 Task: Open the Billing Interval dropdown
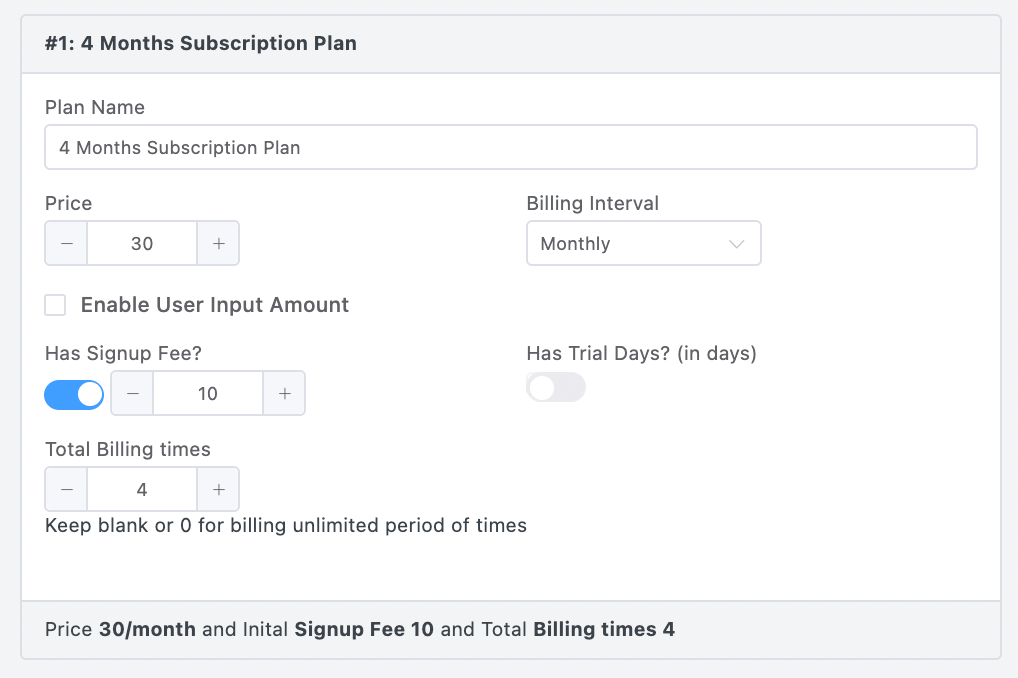point(643,243)
